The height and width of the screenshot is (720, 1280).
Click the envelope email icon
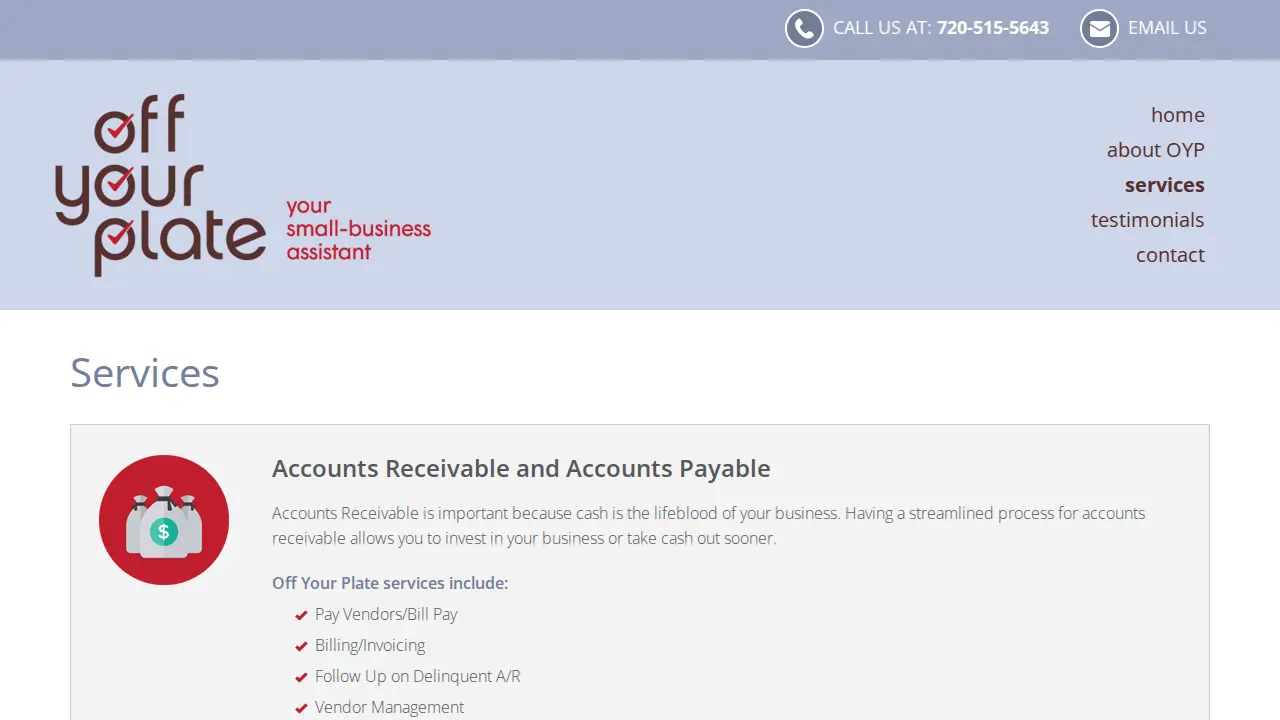point(1099,29)
